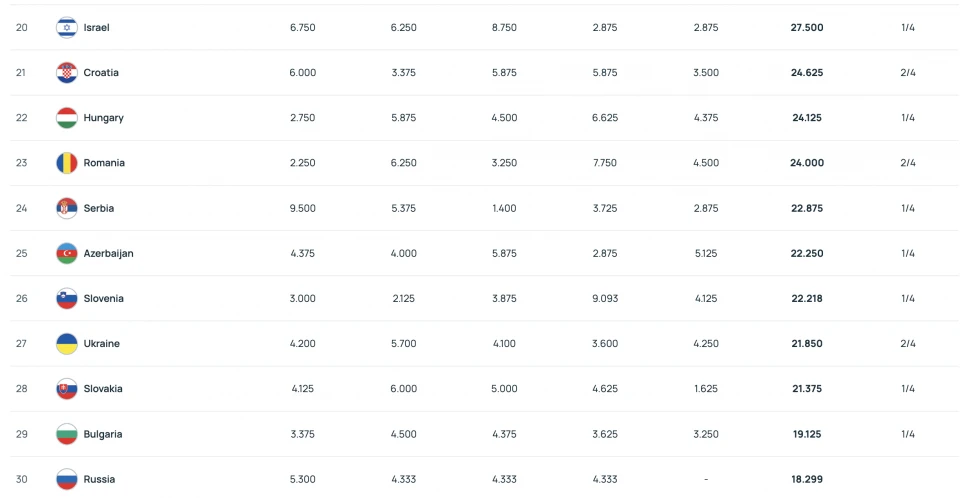This screenshot has height=498, width=960.
Task: Click the Romania flag icon
Action: (x=67, y=163)
